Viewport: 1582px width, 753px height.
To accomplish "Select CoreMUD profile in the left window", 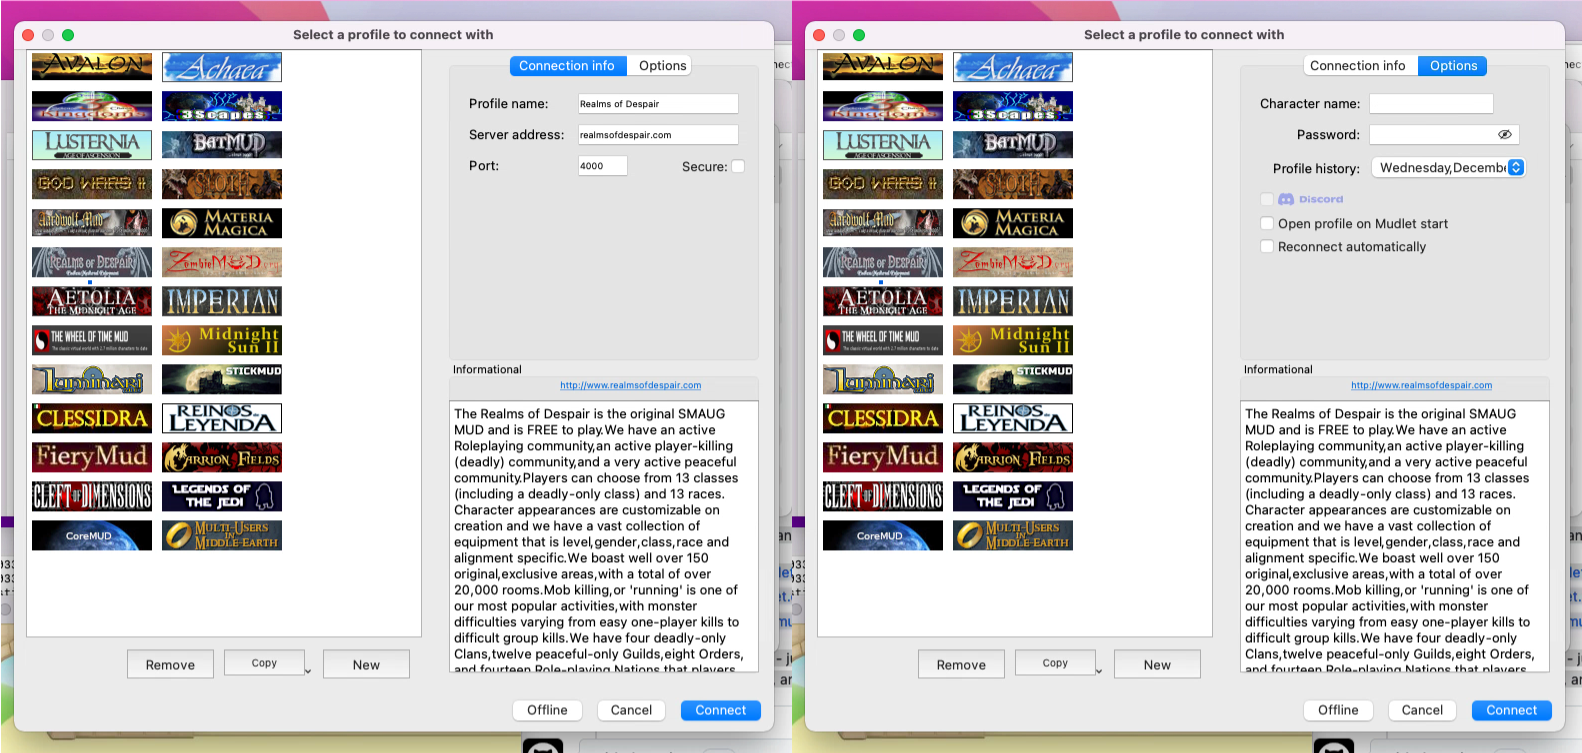I will (92, 535).
